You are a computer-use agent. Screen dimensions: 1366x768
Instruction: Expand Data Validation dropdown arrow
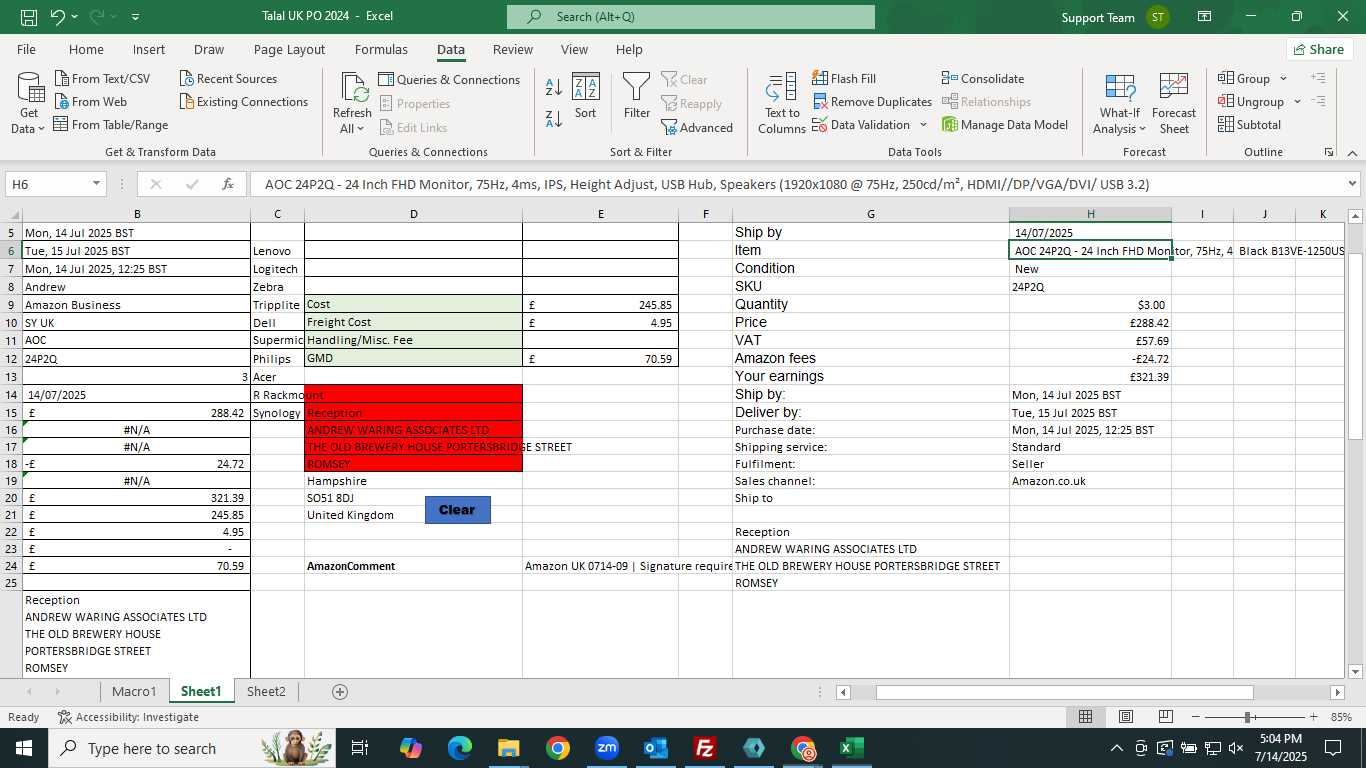click(923, 125)
